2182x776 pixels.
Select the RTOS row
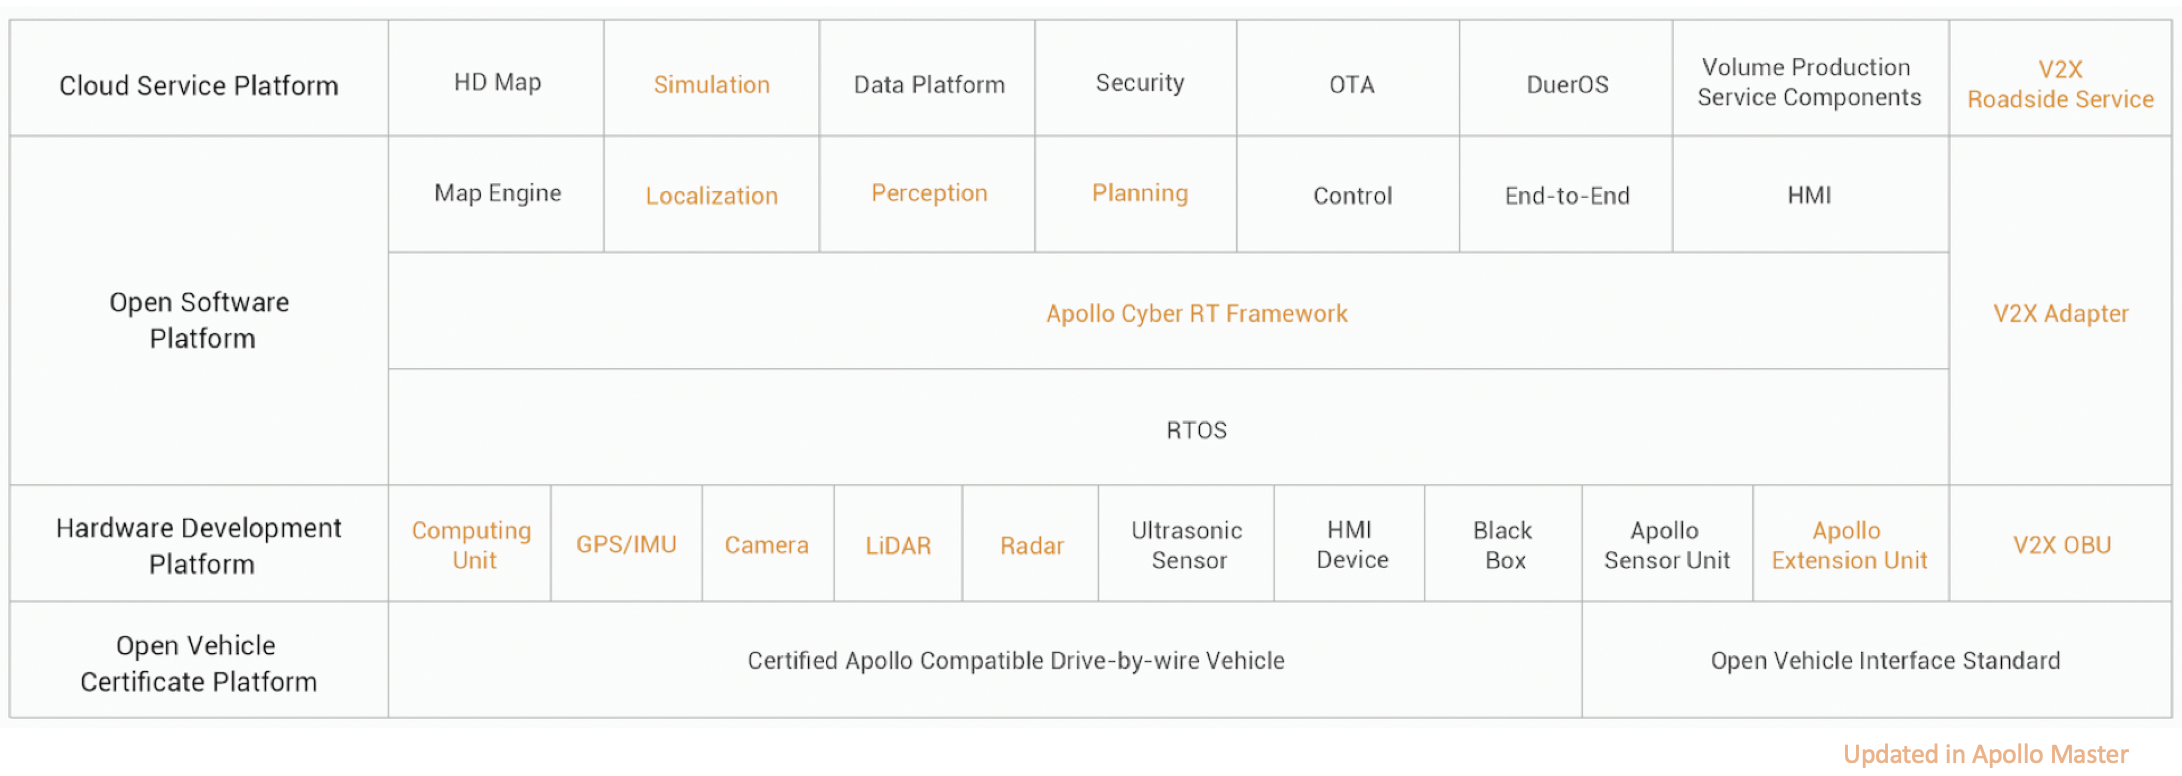pos(1196,430)
